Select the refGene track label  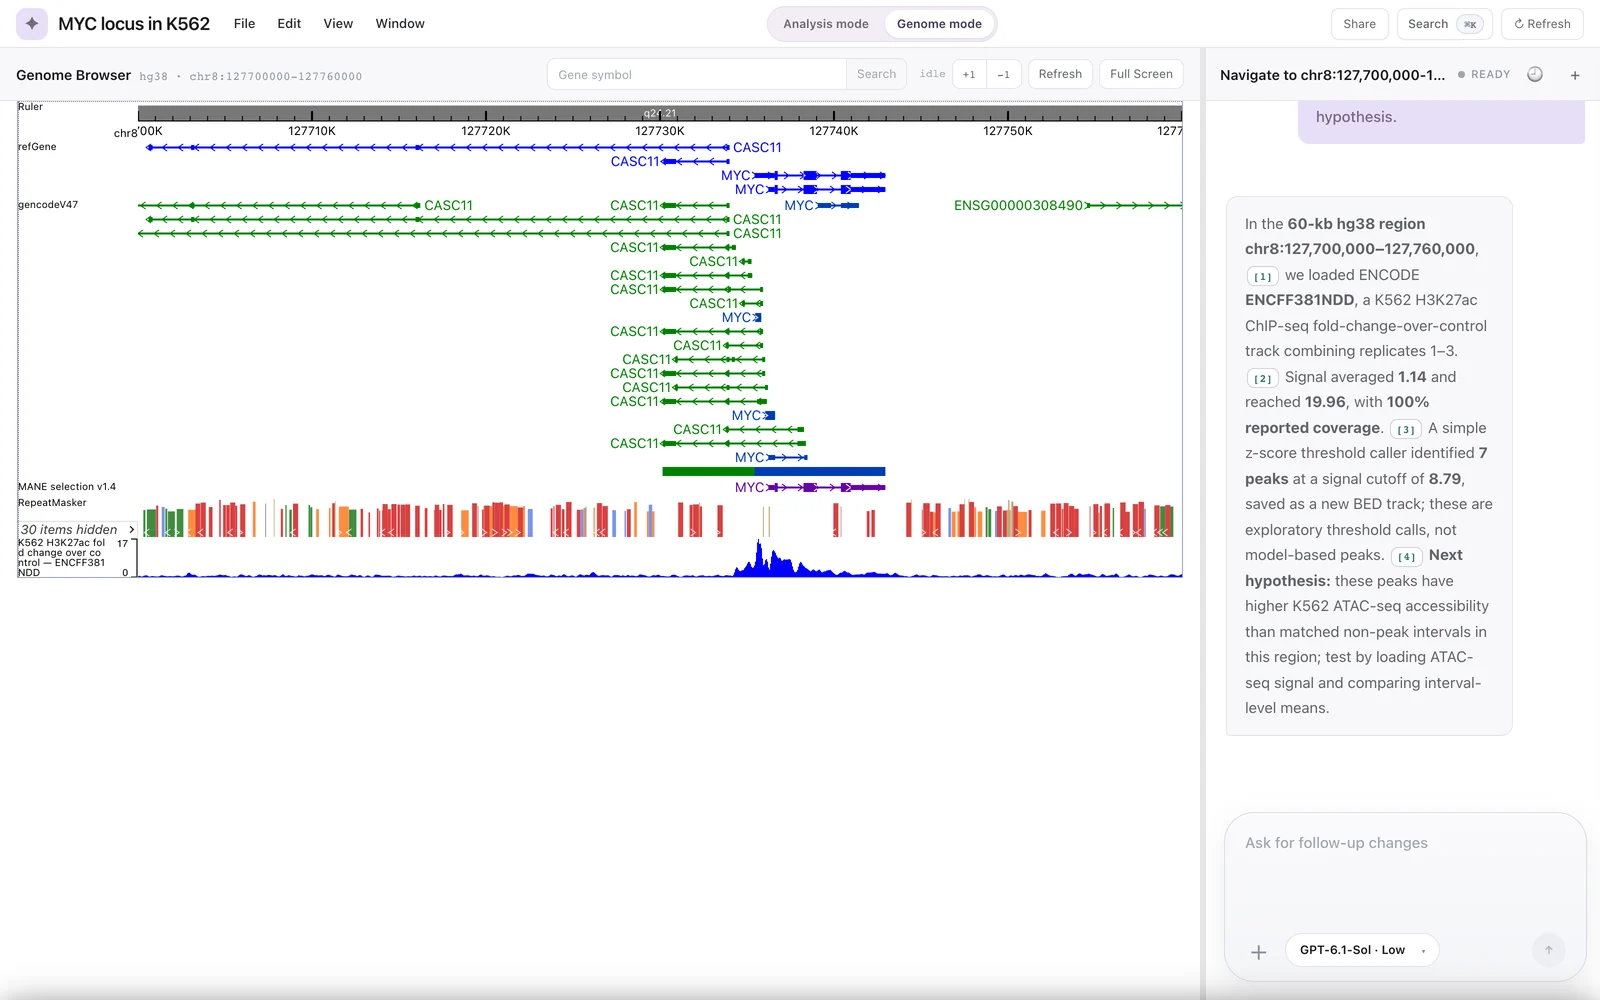click(x=37, y=146)
